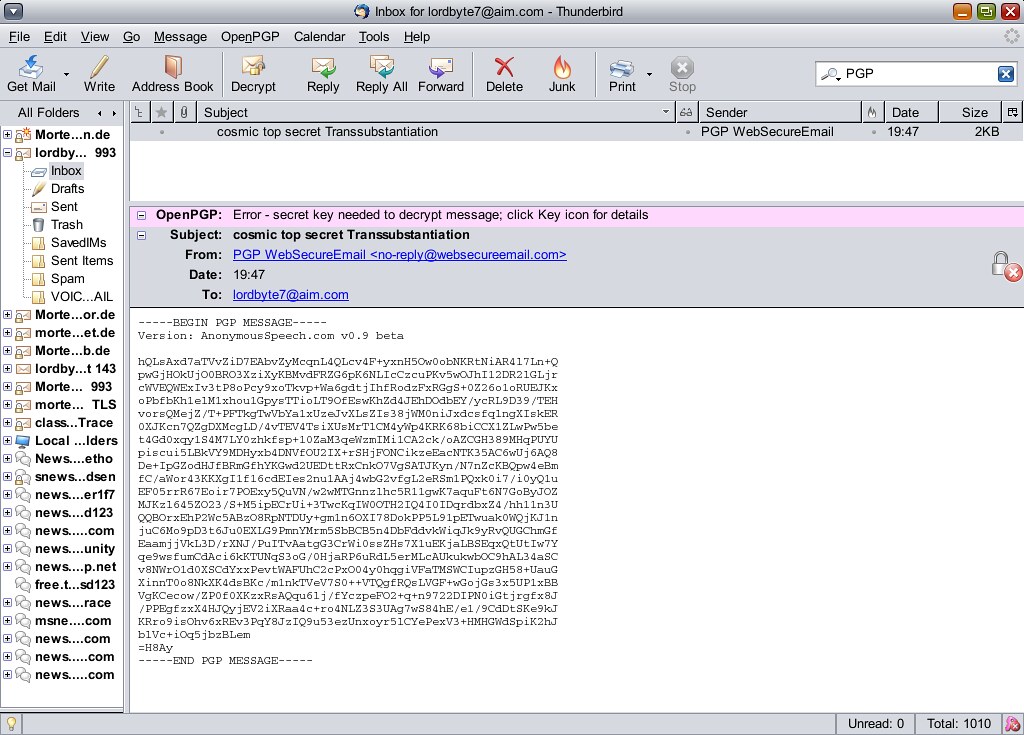
Task: Reply All to the message
Action: [x=380, y=74]
